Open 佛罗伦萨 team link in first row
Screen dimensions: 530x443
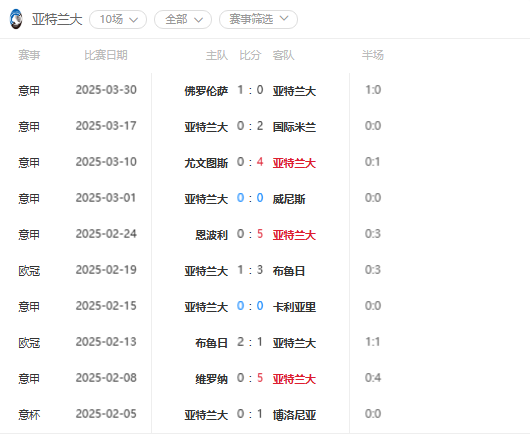point(206,91)
